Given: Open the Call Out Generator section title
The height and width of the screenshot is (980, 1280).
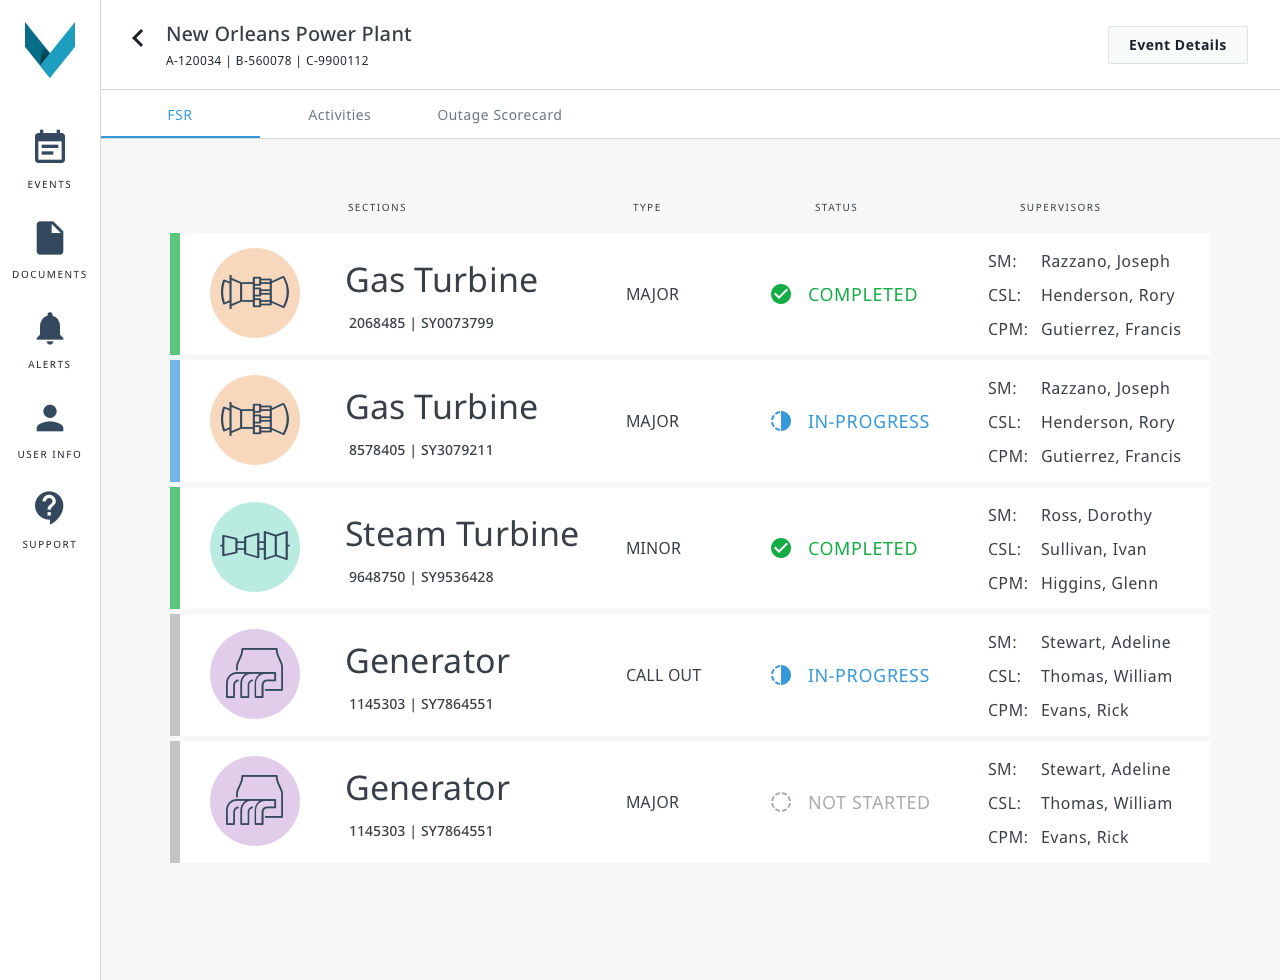Looking at the screenshot, I should (427, 661).
